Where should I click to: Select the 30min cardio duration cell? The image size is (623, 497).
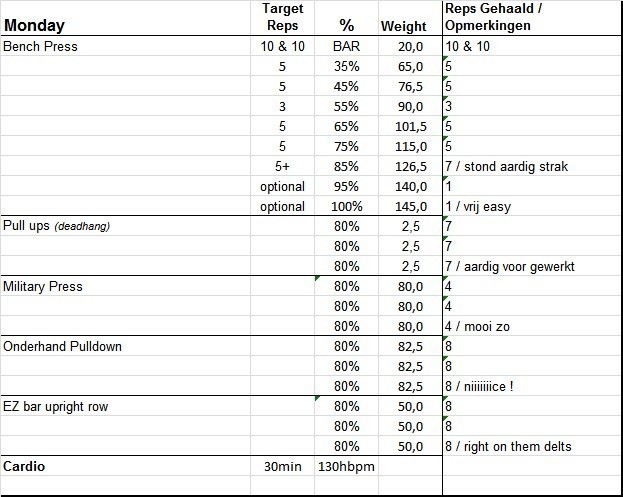point(281,466)
